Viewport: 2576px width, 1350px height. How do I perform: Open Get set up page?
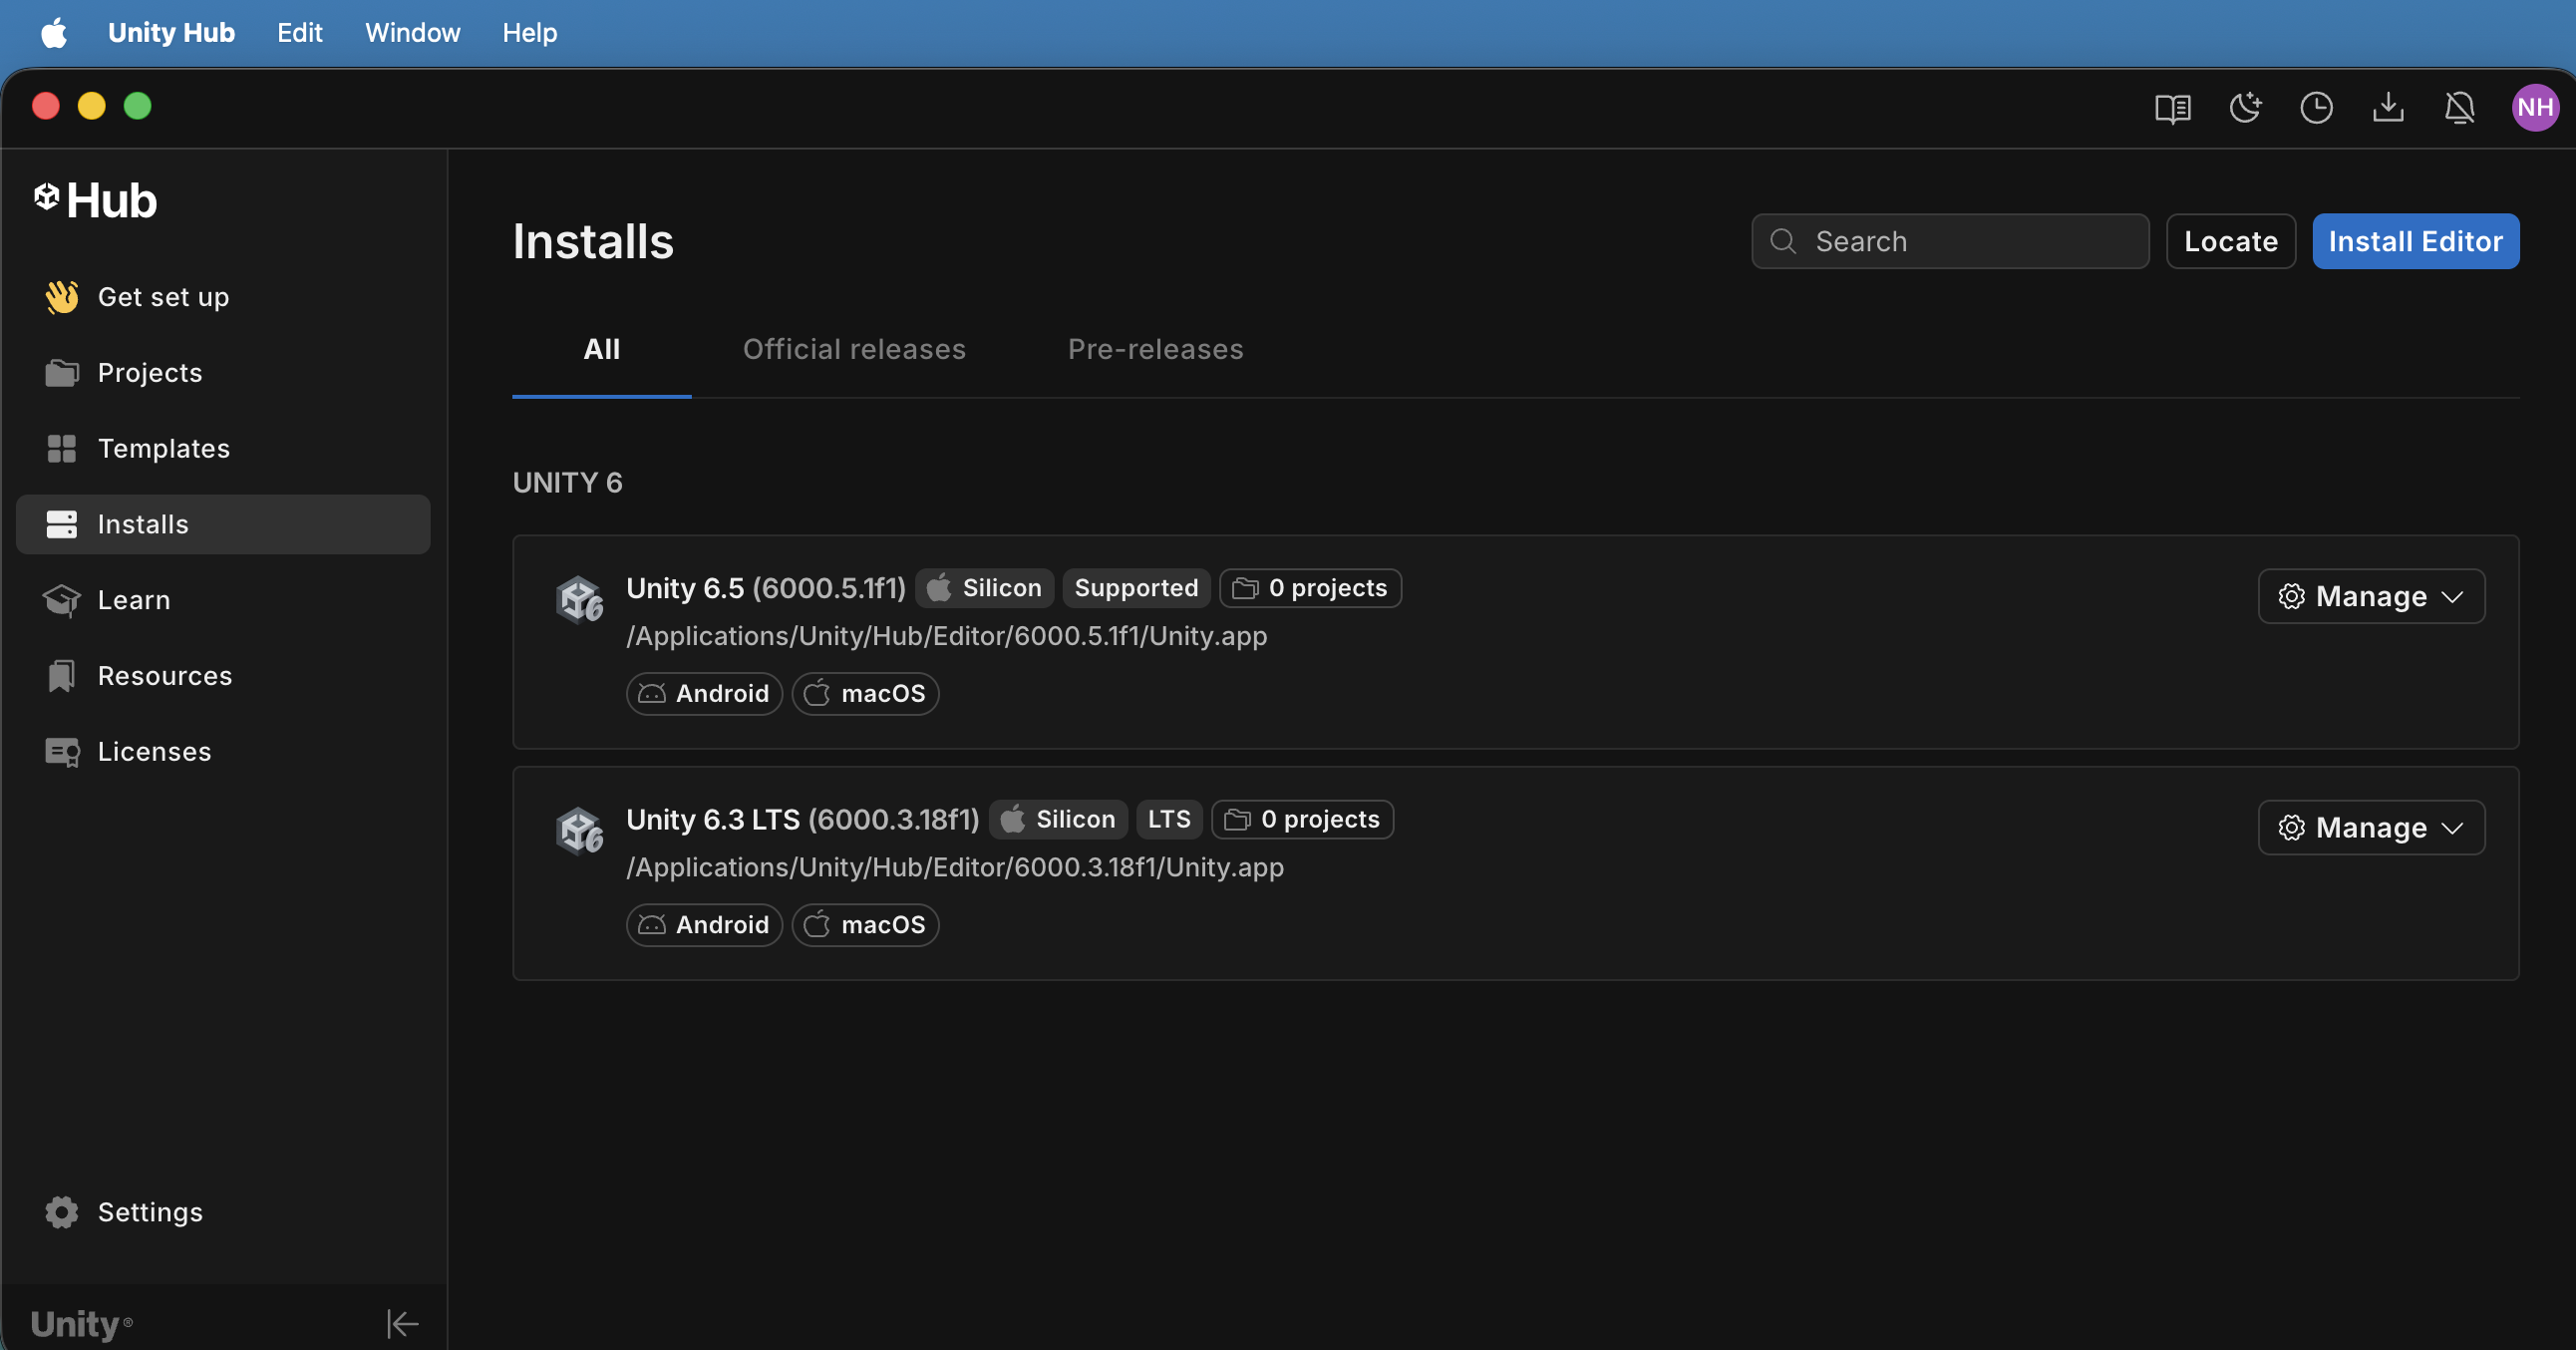[x=223, y=297]
